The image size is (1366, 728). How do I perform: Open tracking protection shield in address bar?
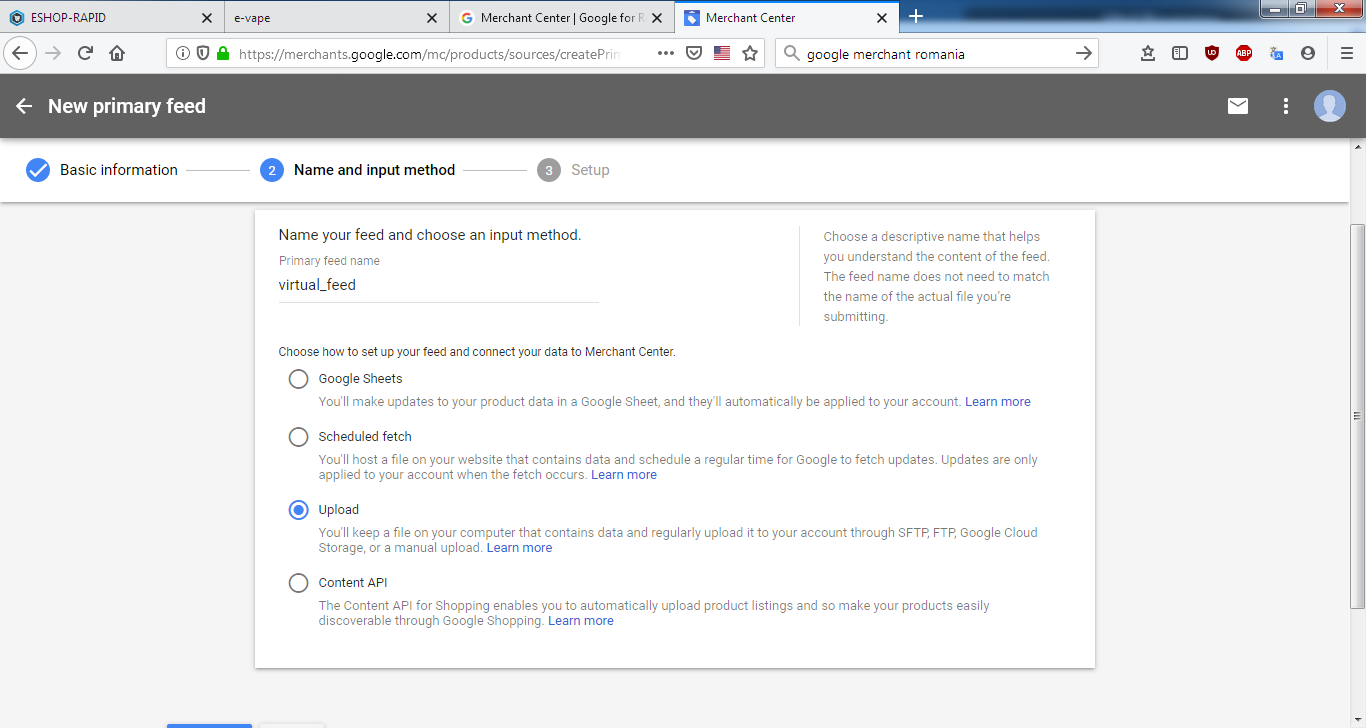click(203, 54)
